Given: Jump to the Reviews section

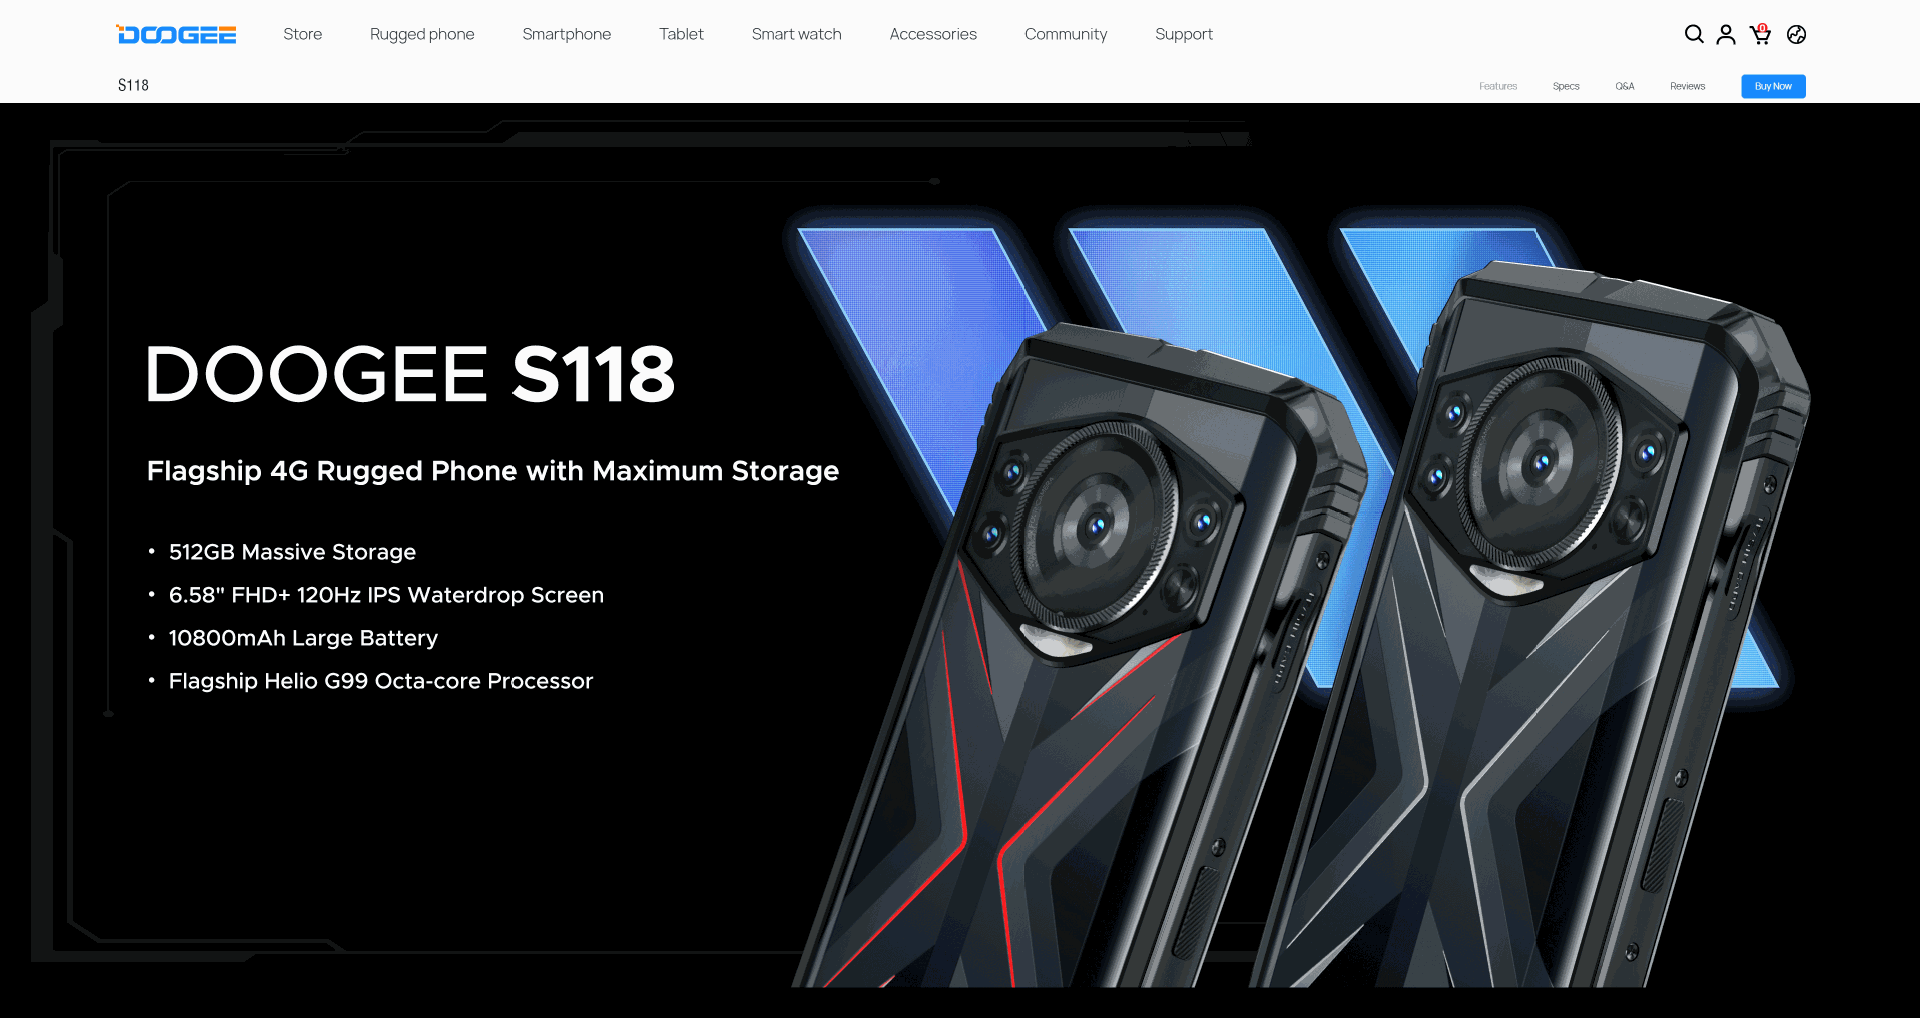Looking at the screenshot, I should (1687, 86).
